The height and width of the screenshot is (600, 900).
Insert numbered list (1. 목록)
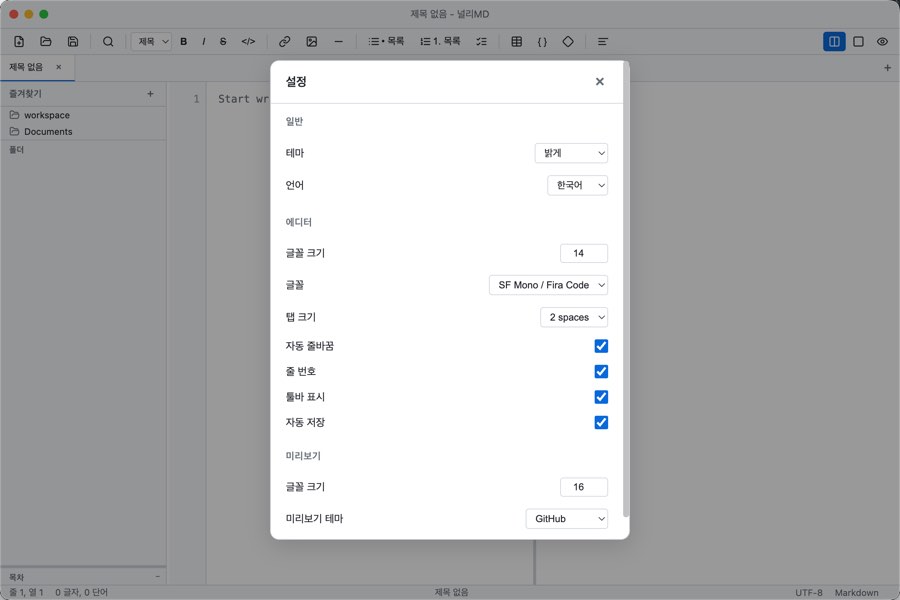(440, 41)
